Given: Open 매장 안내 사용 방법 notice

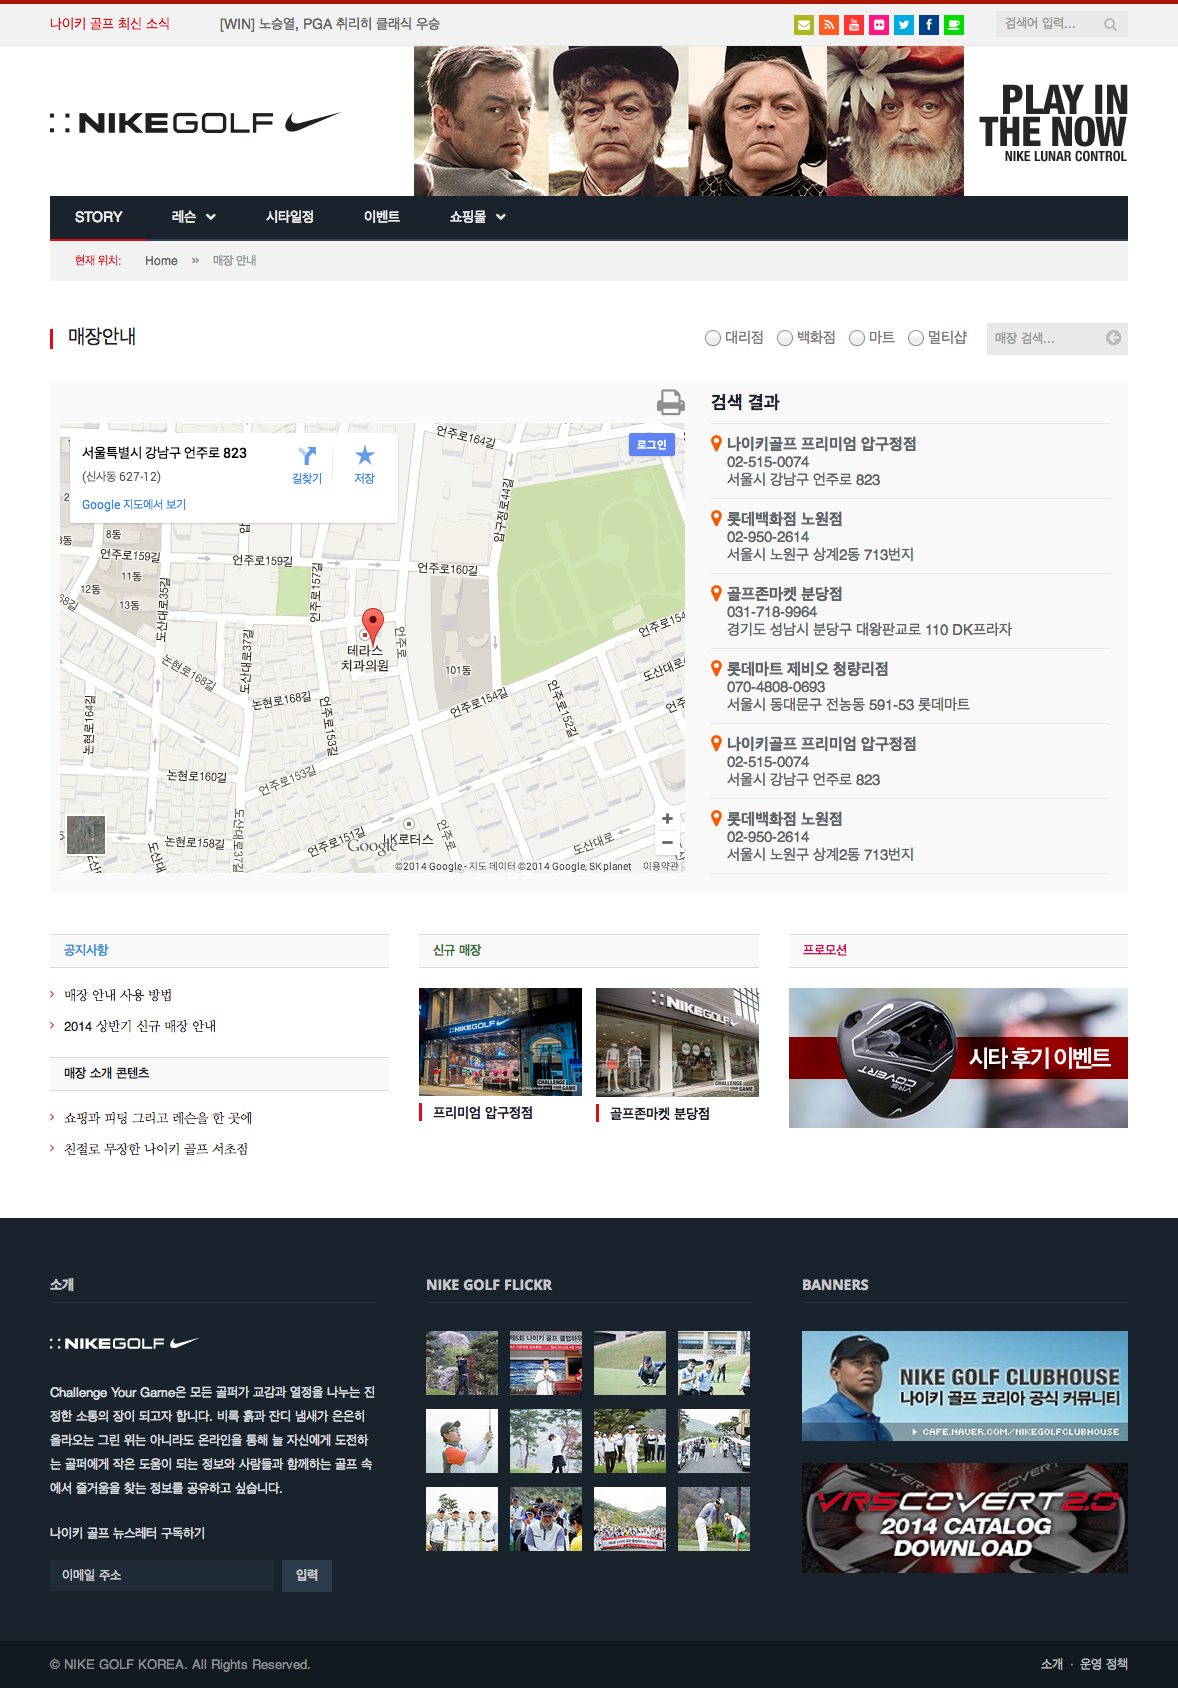Looking at the screenshot, I should pos(118,995).
